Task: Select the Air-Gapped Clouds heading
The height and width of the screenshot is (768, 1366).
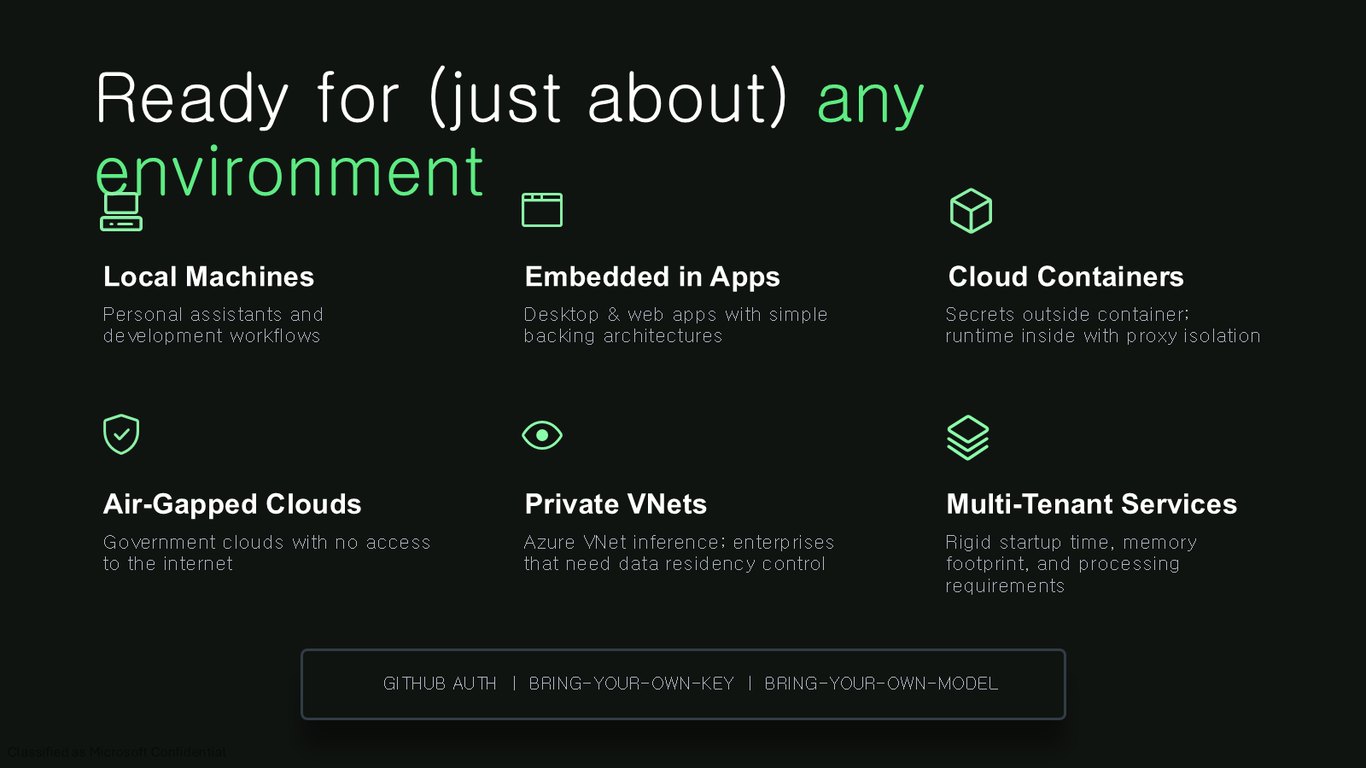Action: pos(232,504)
